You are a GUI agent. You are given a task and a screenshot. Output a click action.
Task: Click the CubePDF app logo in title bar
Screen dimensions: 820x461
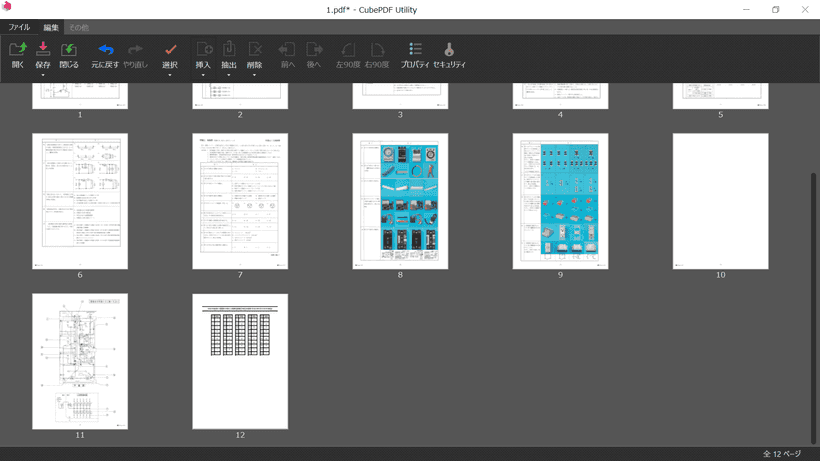click(7, 6)
